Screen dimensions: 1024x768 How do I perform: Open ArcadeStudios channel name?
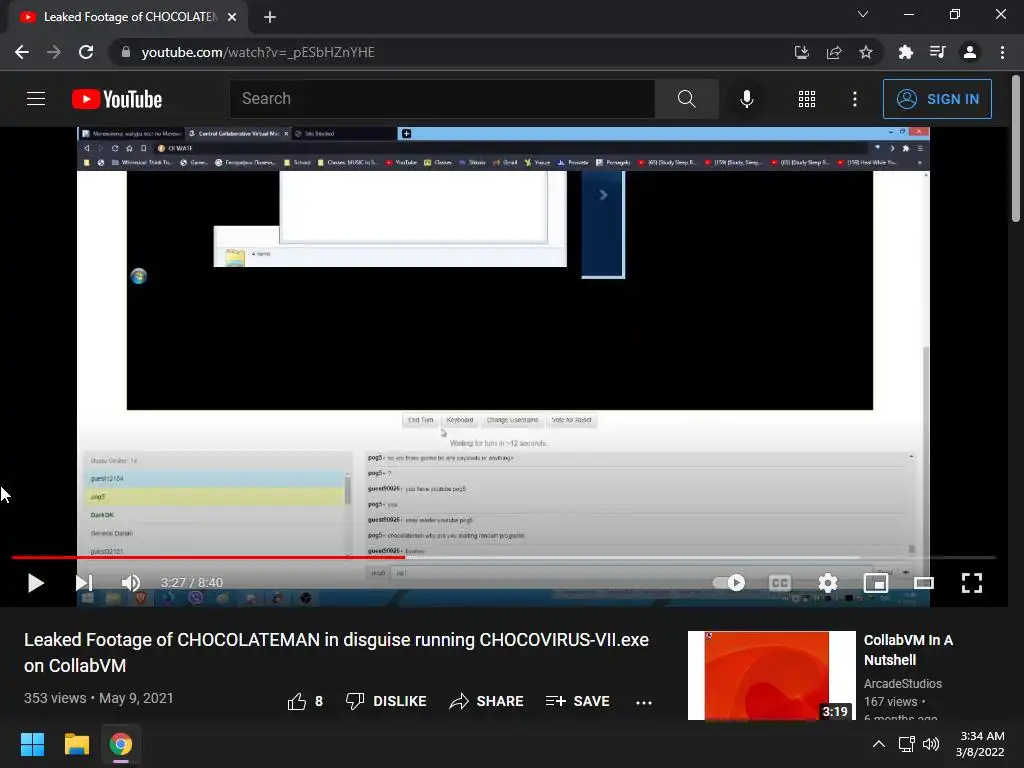click(x=903, y=683)
